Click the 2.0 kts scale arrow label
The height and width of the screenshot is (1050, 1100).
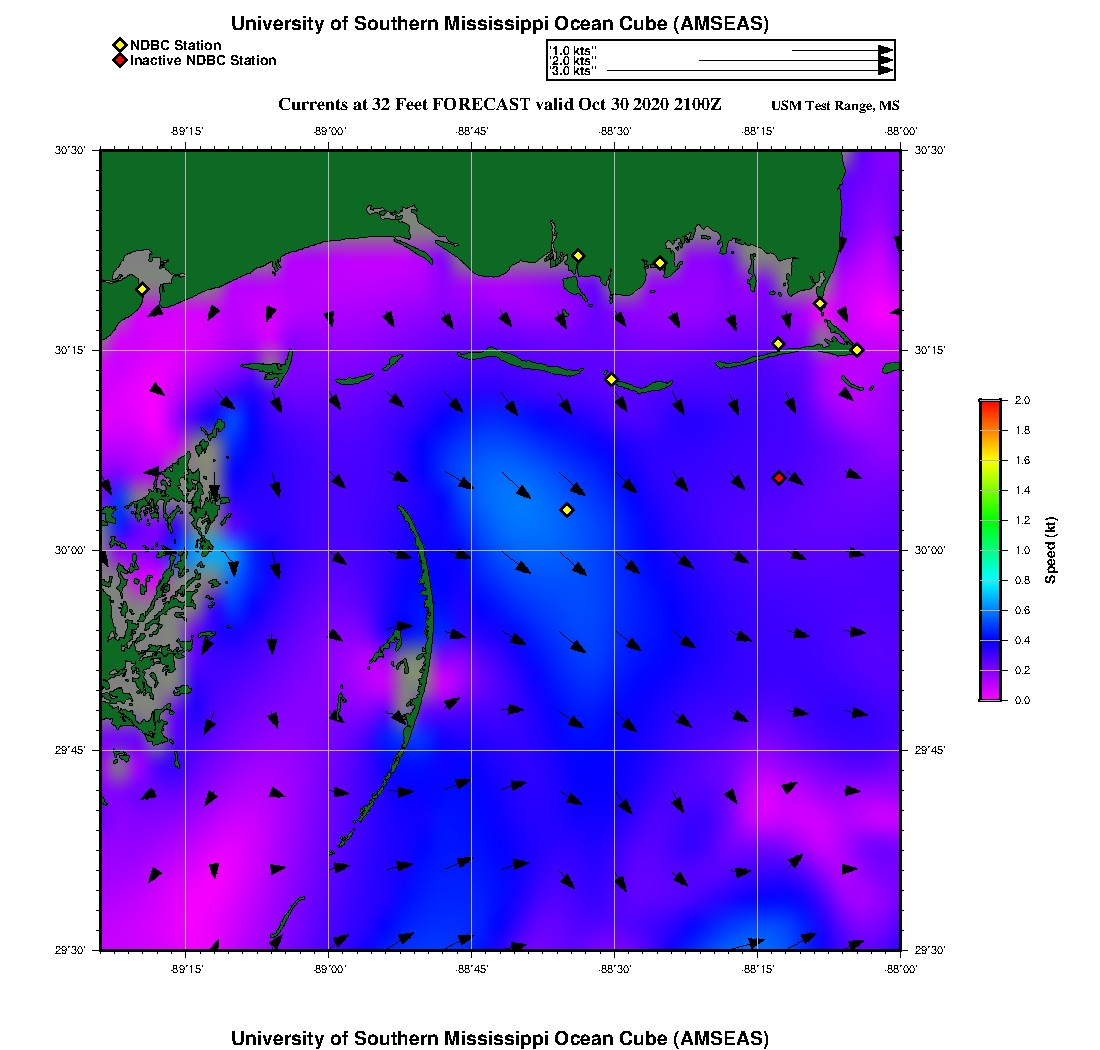point(573,61)
